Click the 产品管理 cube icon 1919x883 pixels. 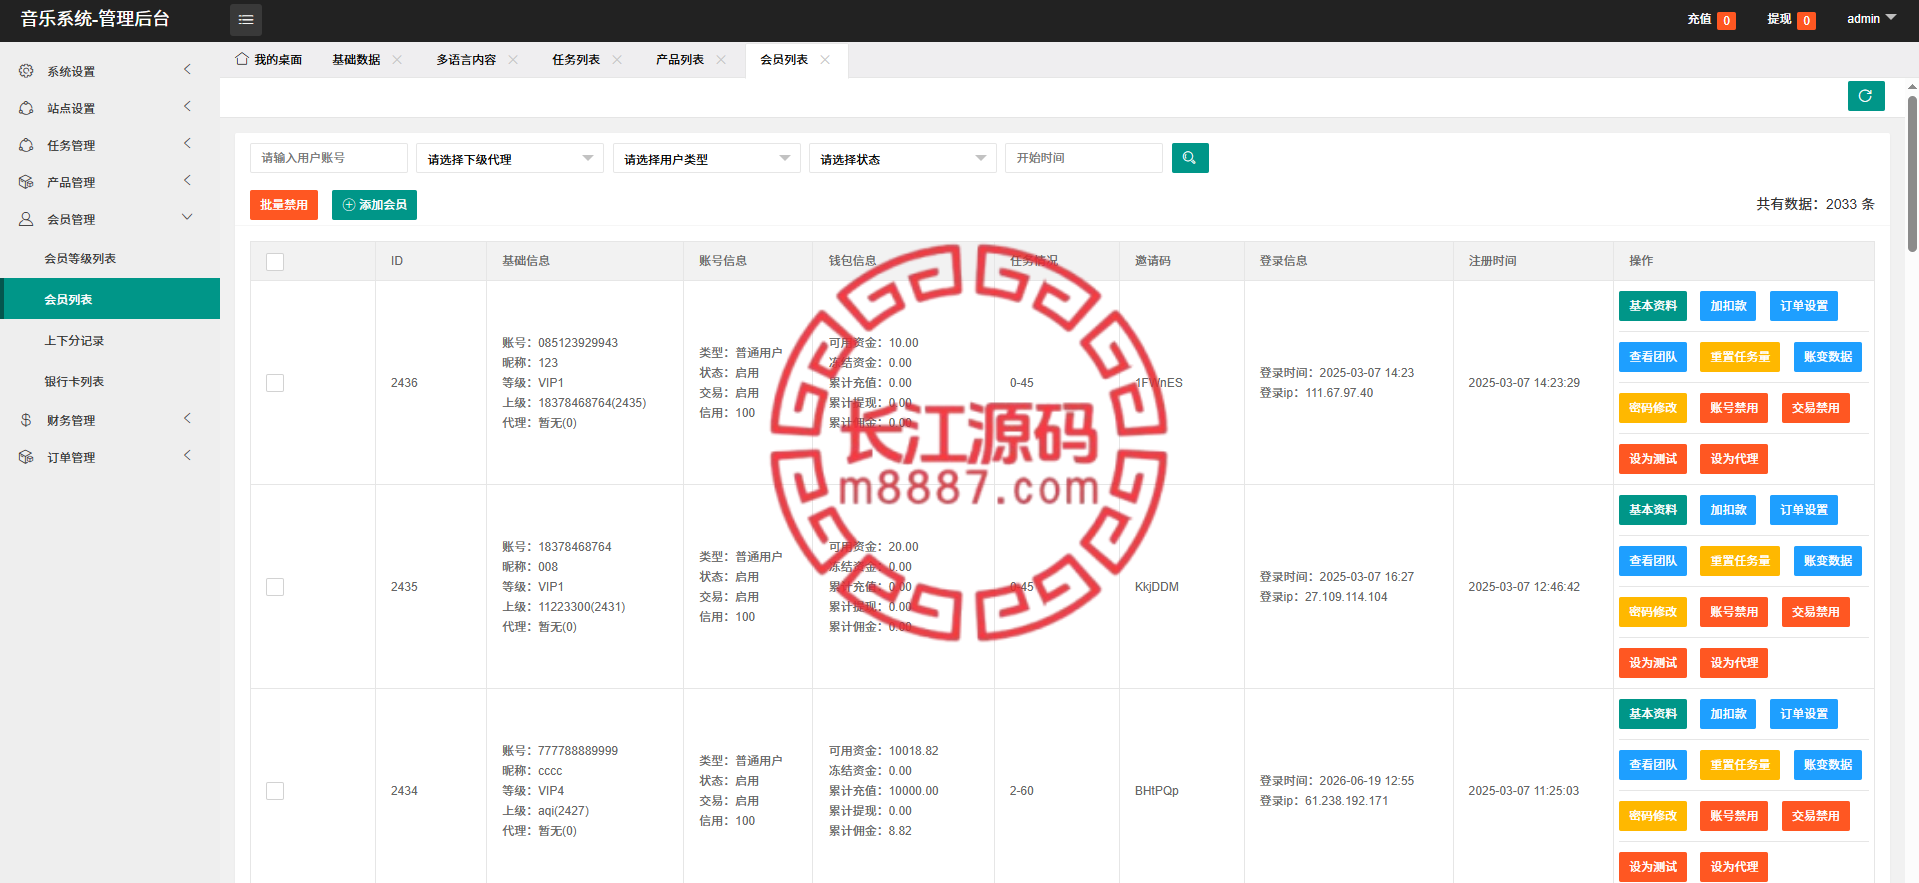26,182
